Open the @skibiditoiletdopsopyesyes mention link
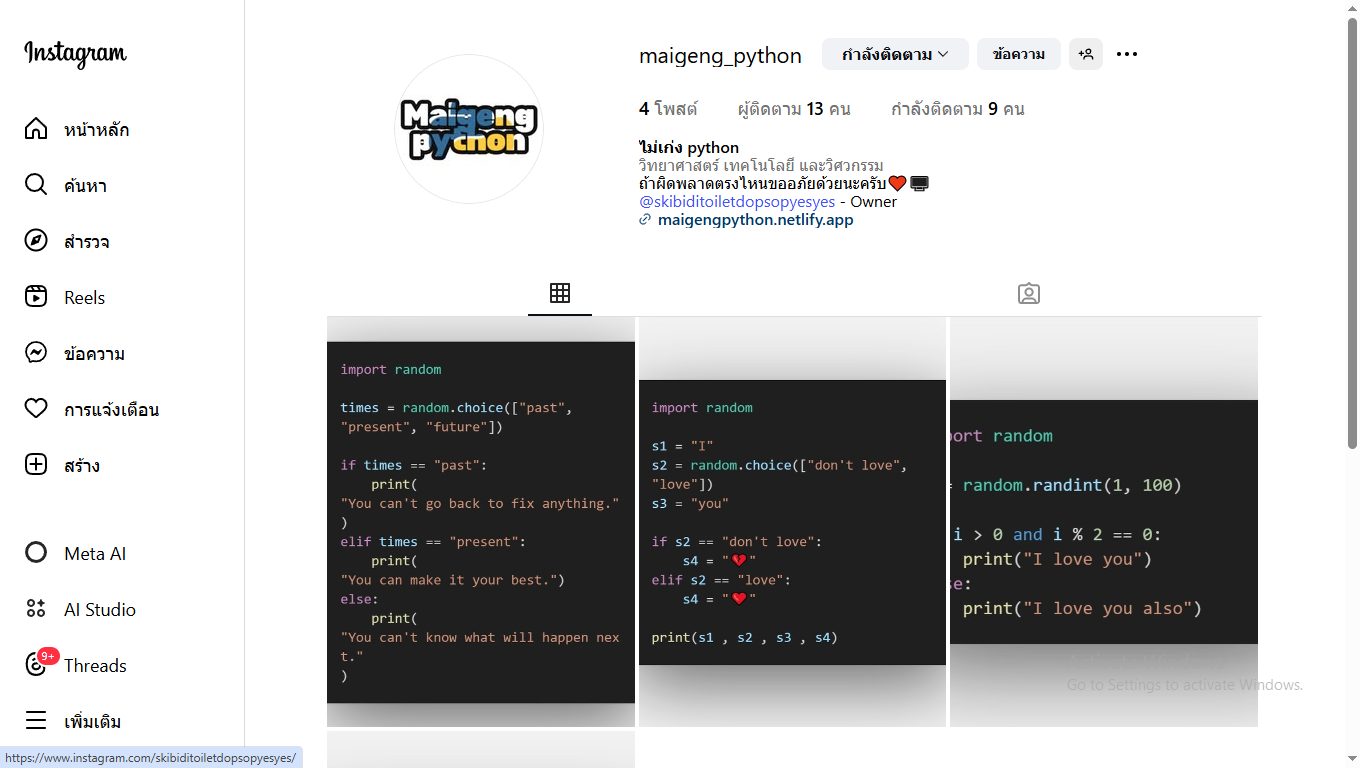This screenshot has height=768, width=1360. 737,202
